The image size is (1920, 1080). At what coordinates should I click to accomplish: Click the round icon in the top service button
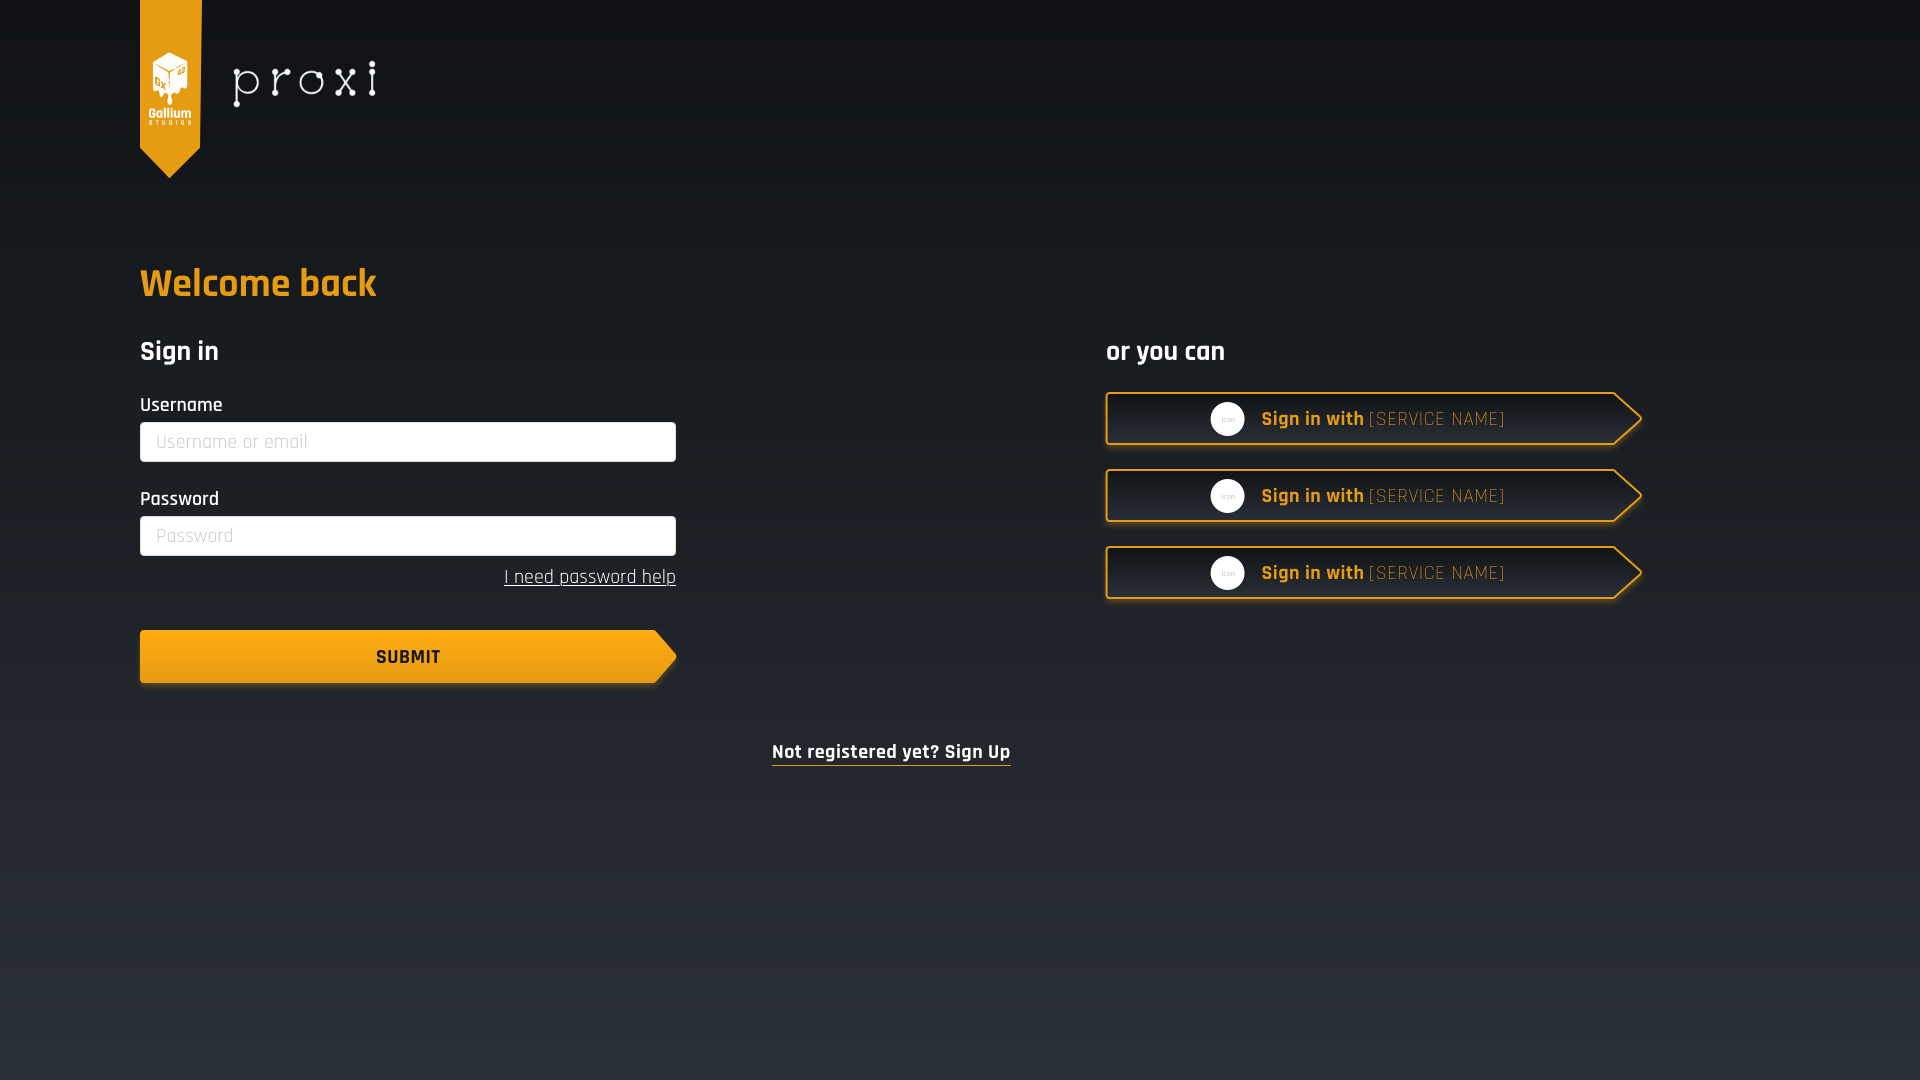point(1227,419)
